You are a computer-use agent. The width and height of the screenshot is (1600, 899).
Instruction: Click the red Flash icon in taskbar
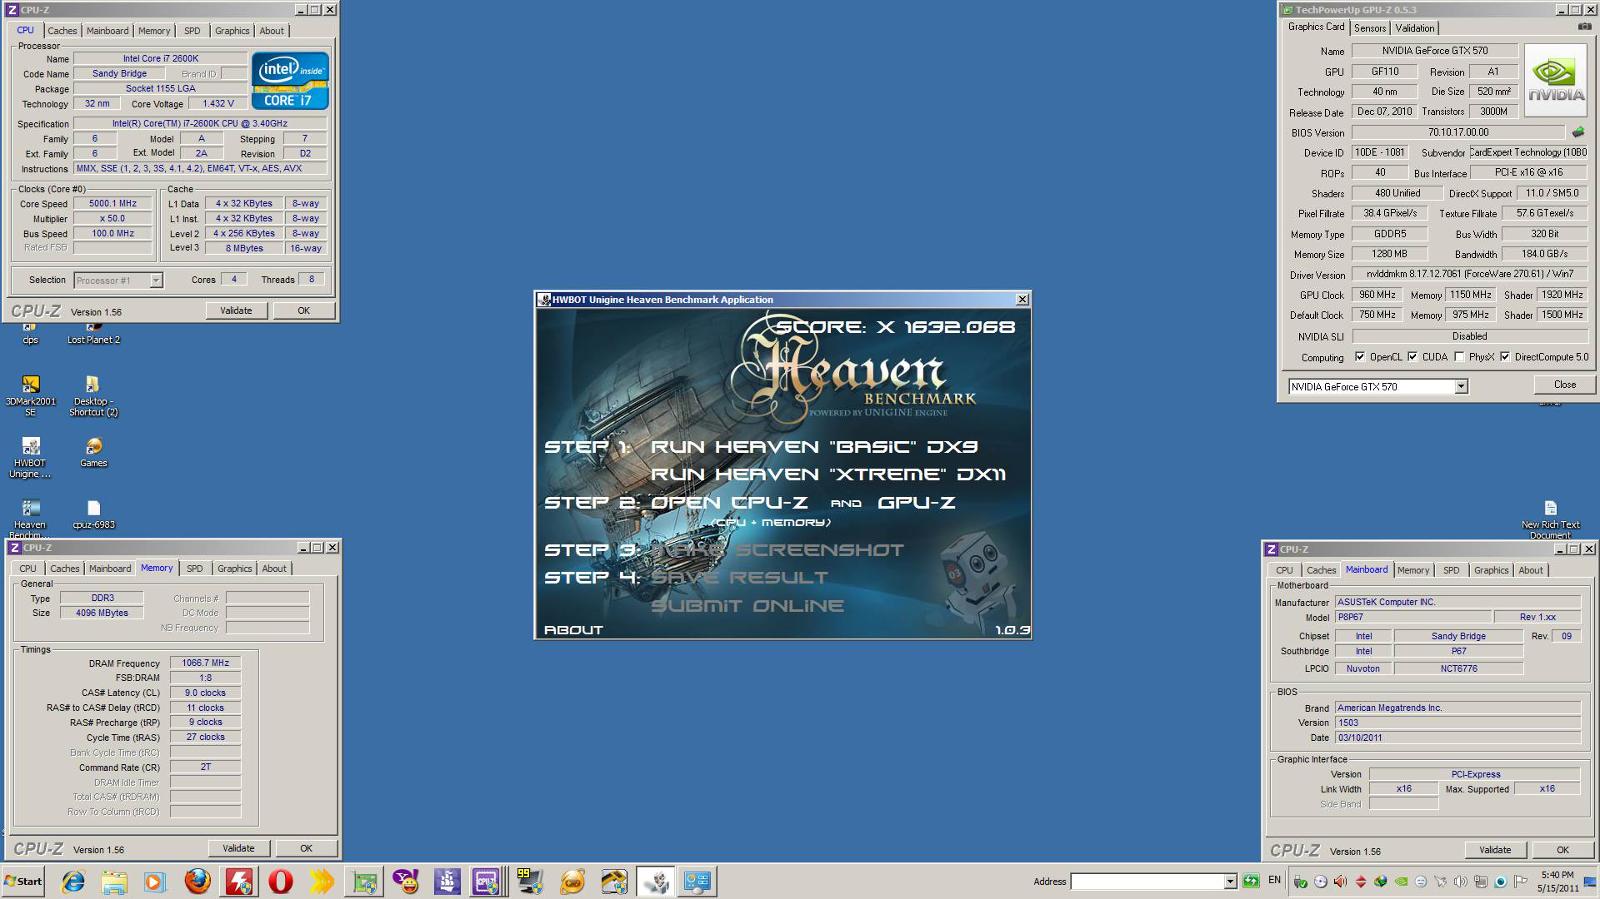click(238, 881)
